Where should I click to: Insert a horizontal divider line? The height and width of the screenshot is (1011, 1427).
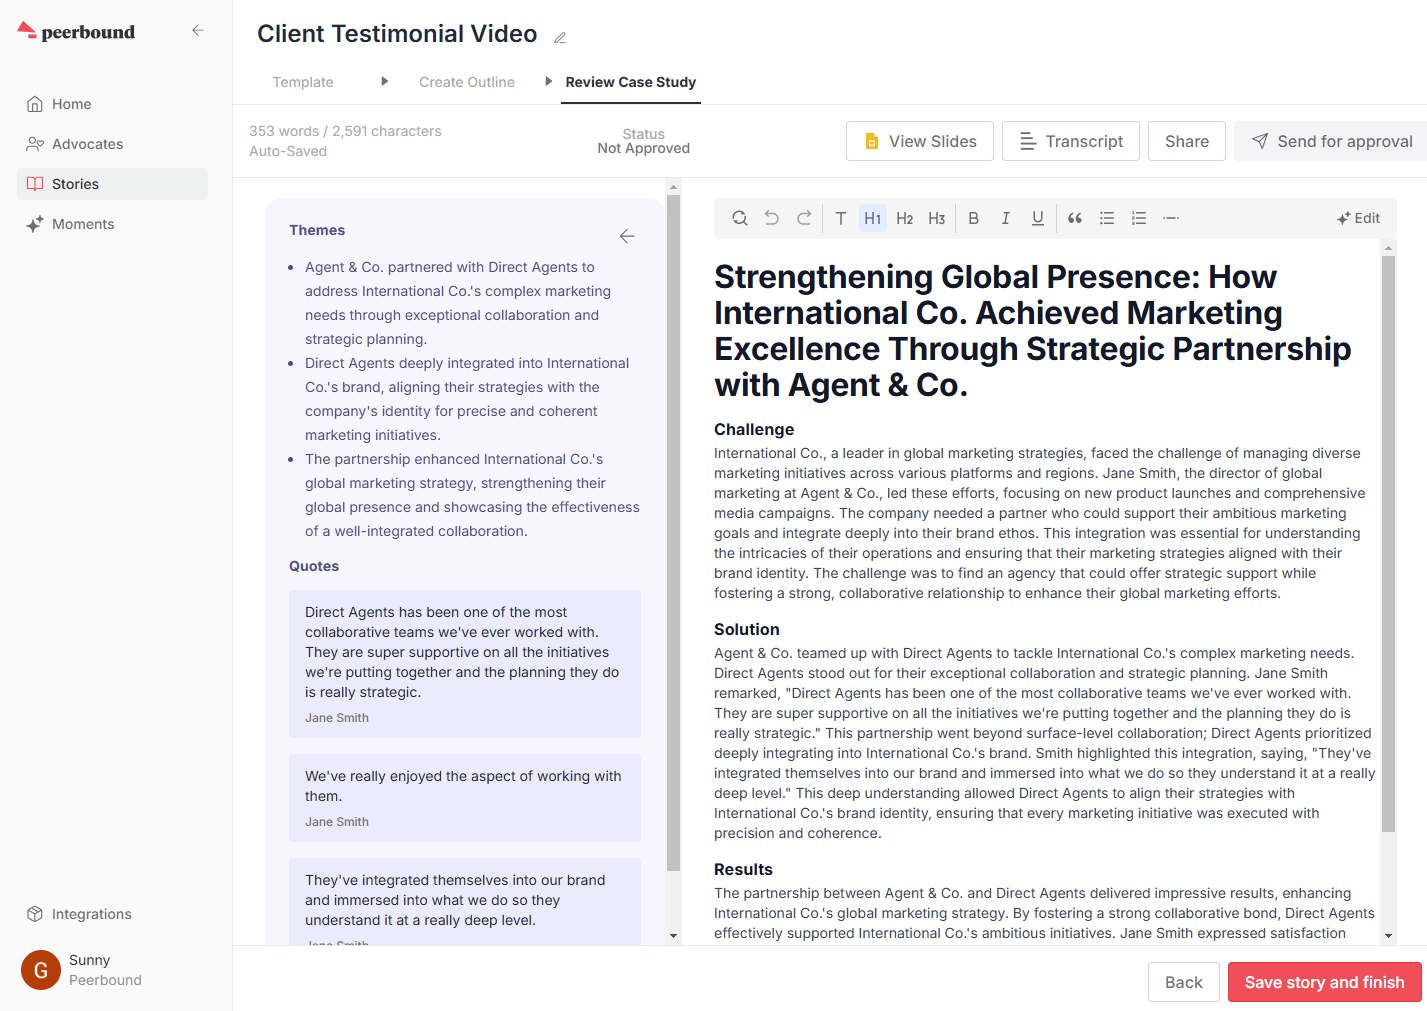coord(1171,218)
